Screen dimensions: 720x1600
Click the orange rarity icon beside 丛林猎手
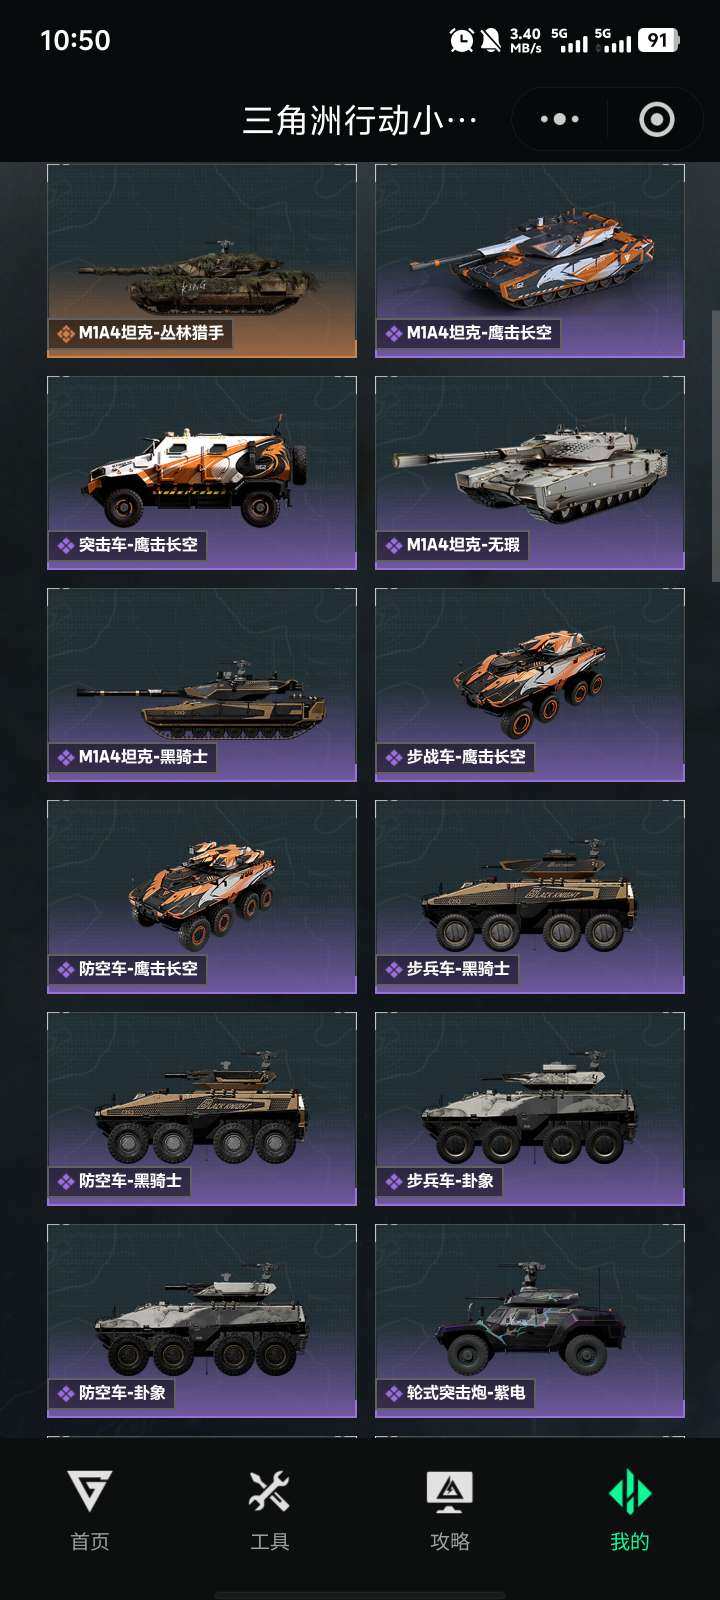click(66, 333)
